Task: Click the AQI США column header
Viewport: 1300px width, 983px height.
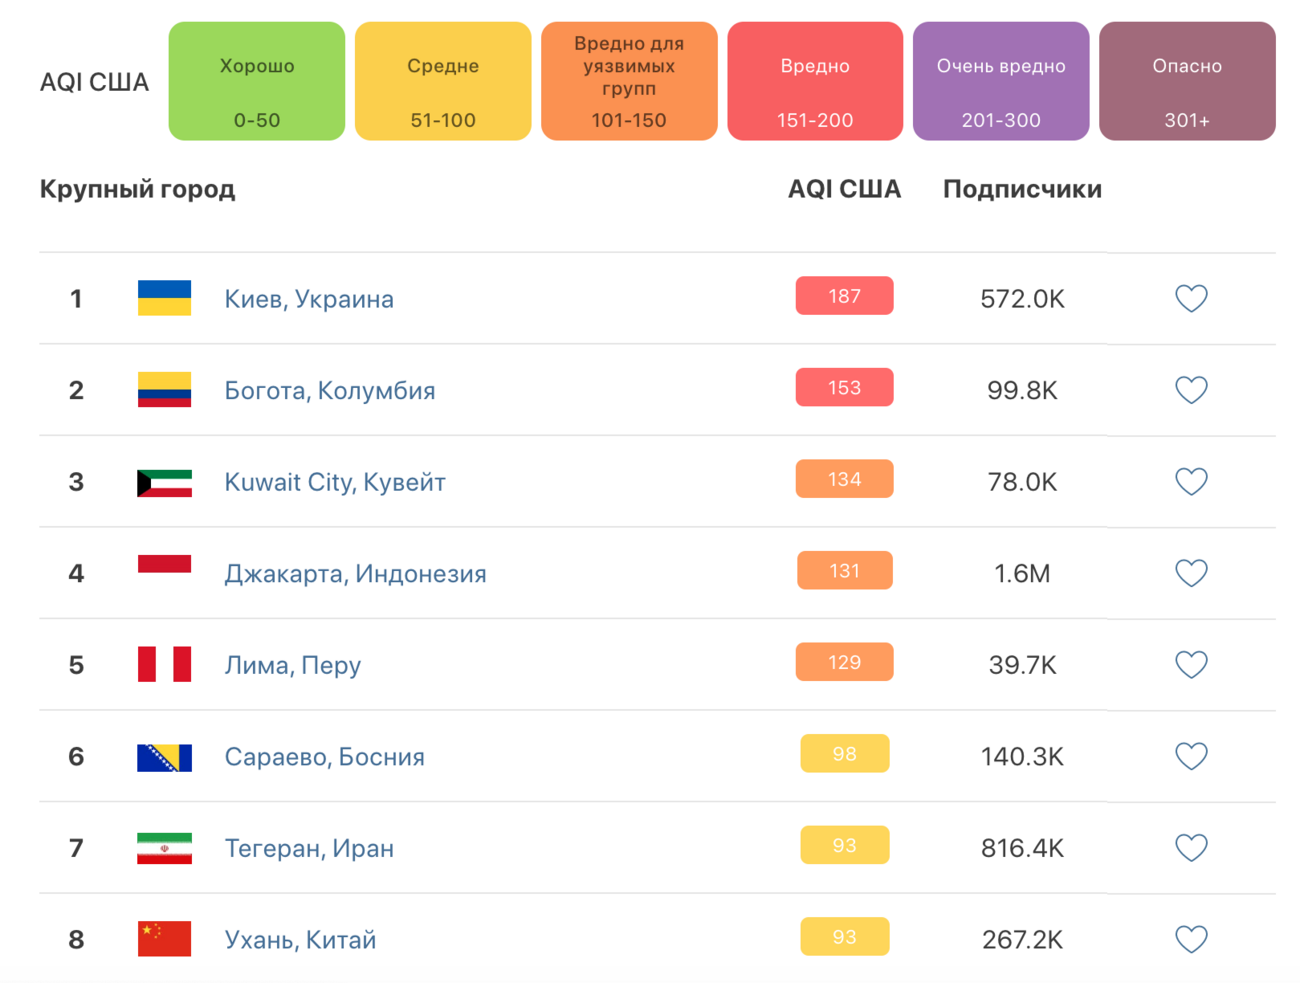Action: pyautogui.click(x=844, y=189)
